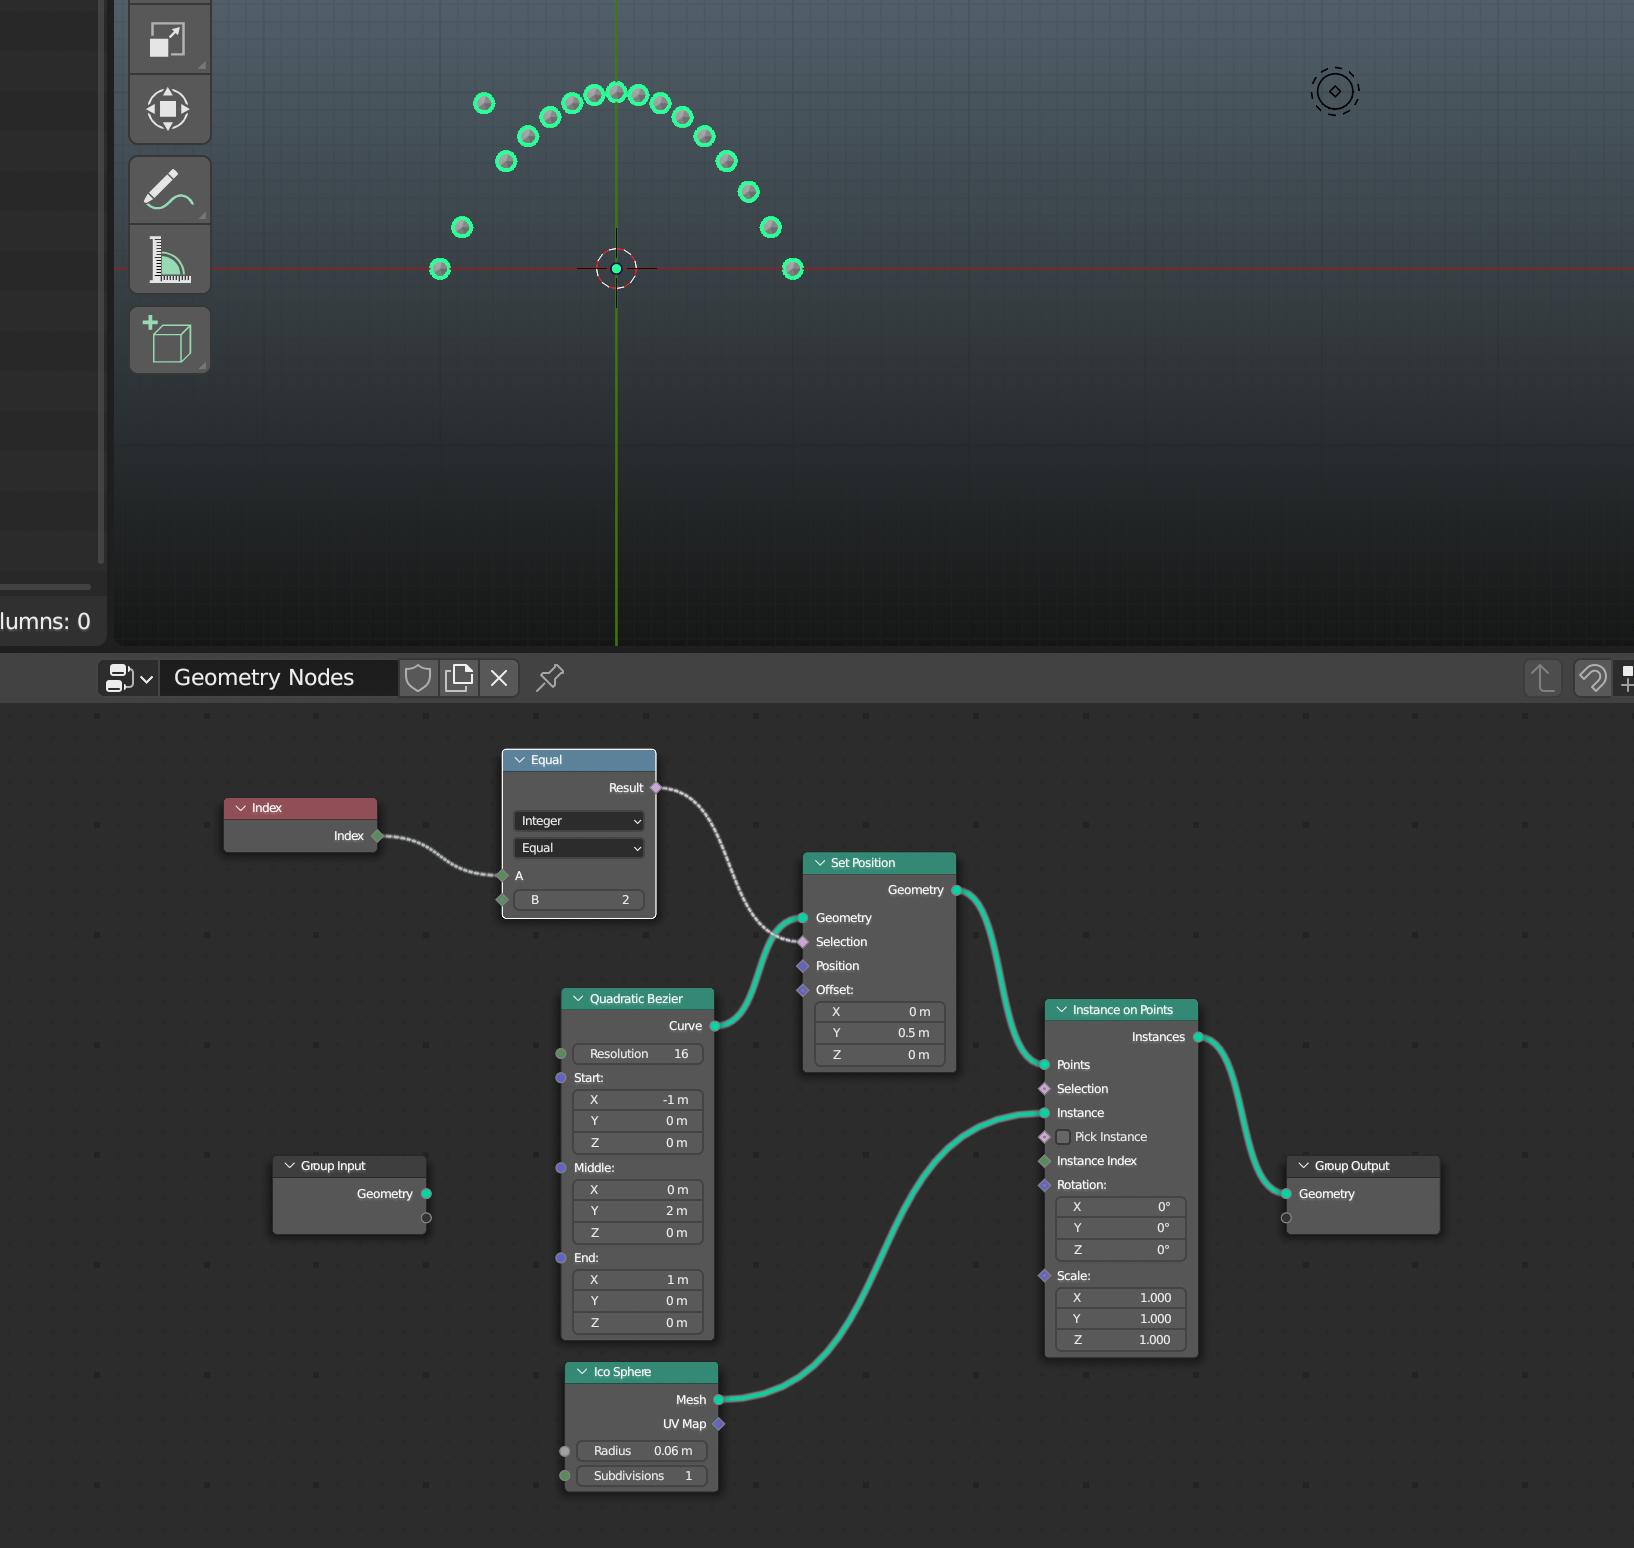Enable the Pick Instance checkbox

(1063, 1137)
